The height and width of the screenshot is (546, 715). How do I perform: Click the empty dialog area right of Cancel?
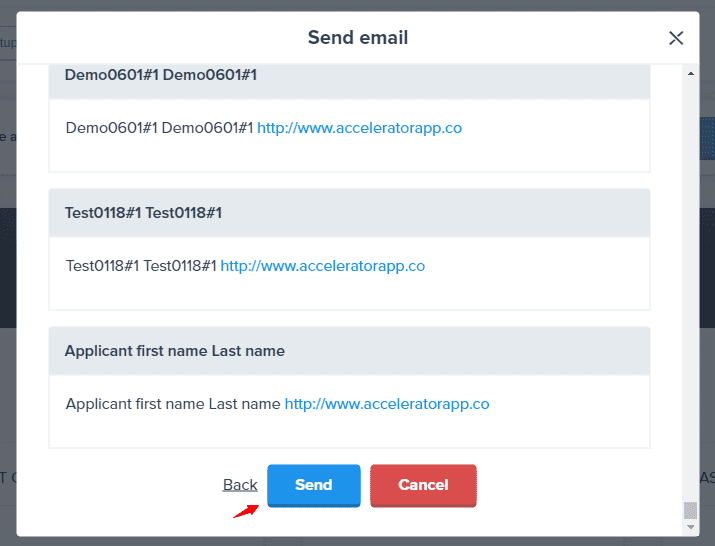[x=580, y=485]
